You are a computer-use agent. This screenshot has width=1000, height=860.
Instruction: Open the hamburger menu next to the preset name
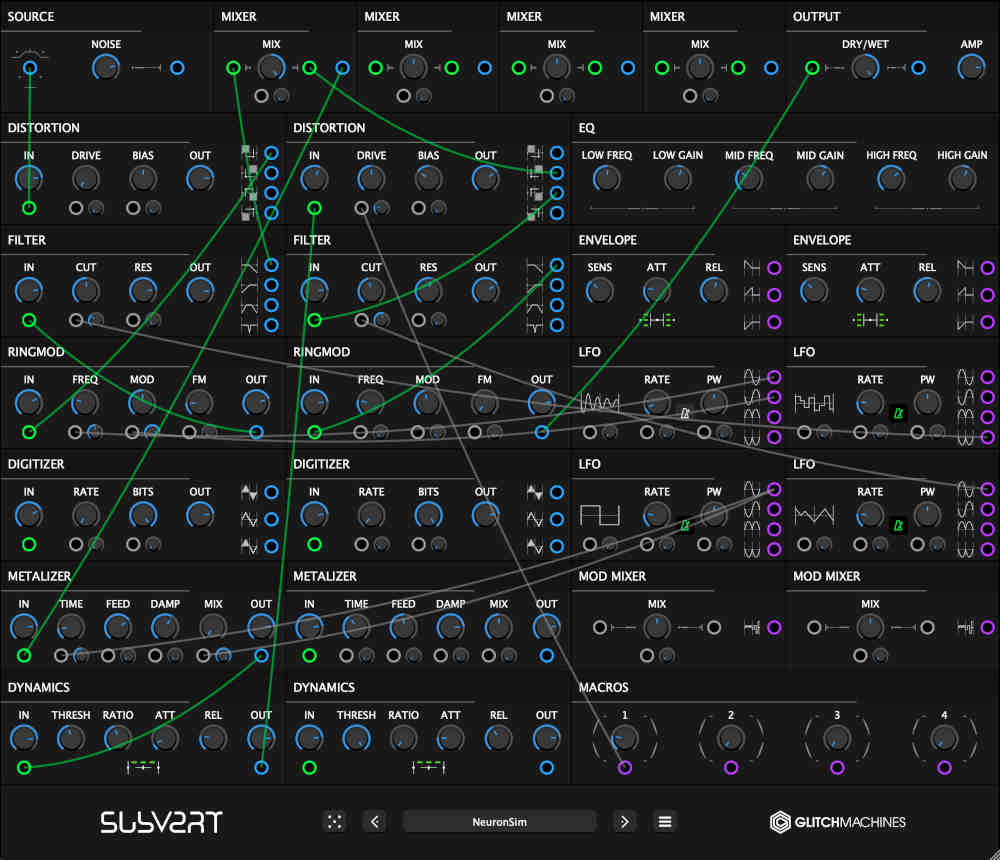[665, 822]
